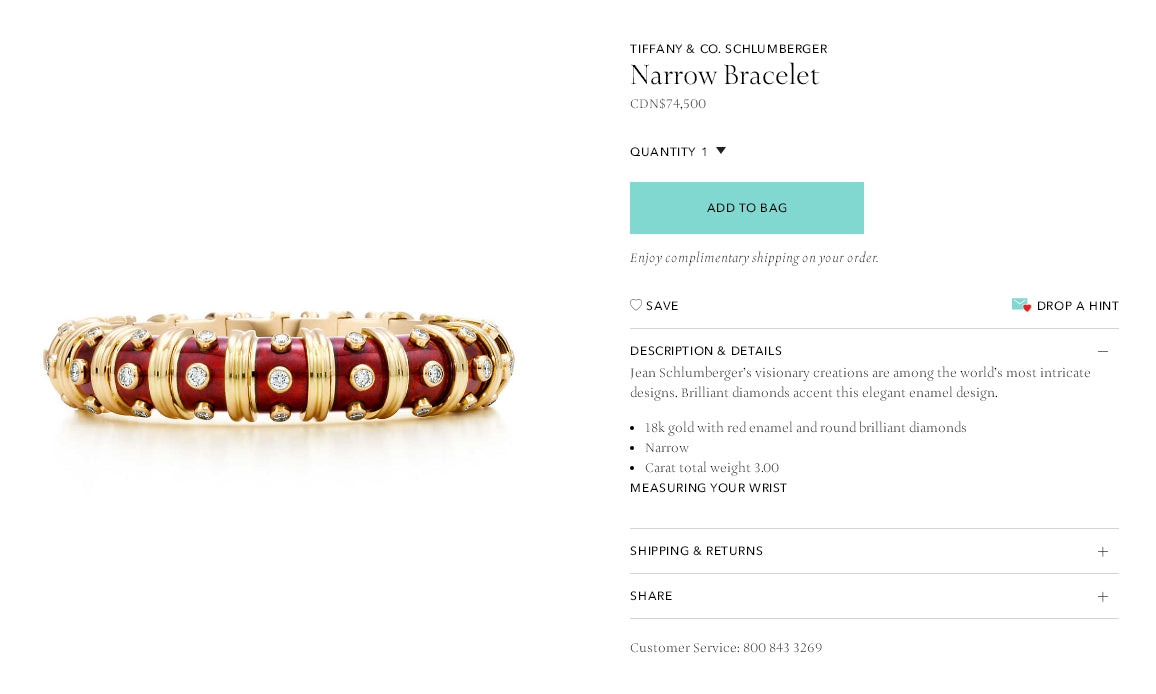Click the minus icon beside Description & Details
1156x694 pixels.
pos(1103,351)
